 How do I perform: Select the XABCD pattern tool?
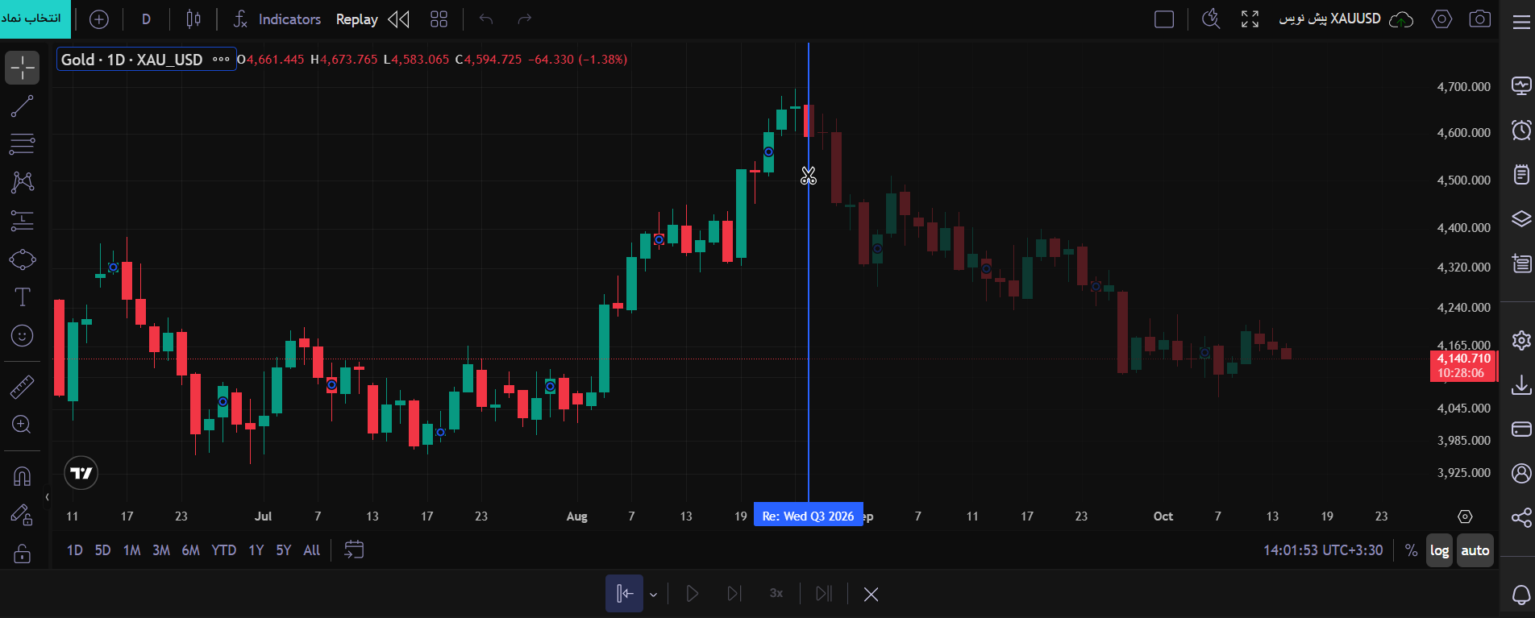22,182
